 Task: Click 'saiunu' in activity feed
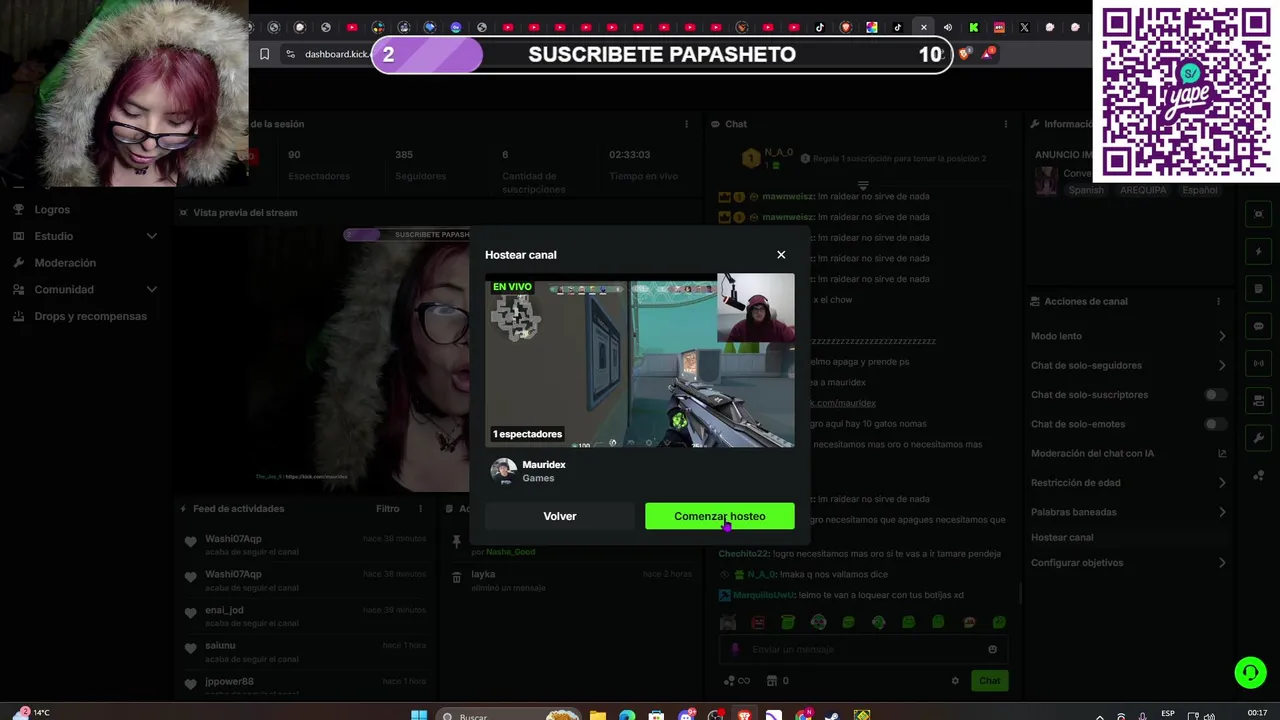click(x=220, y=646)
